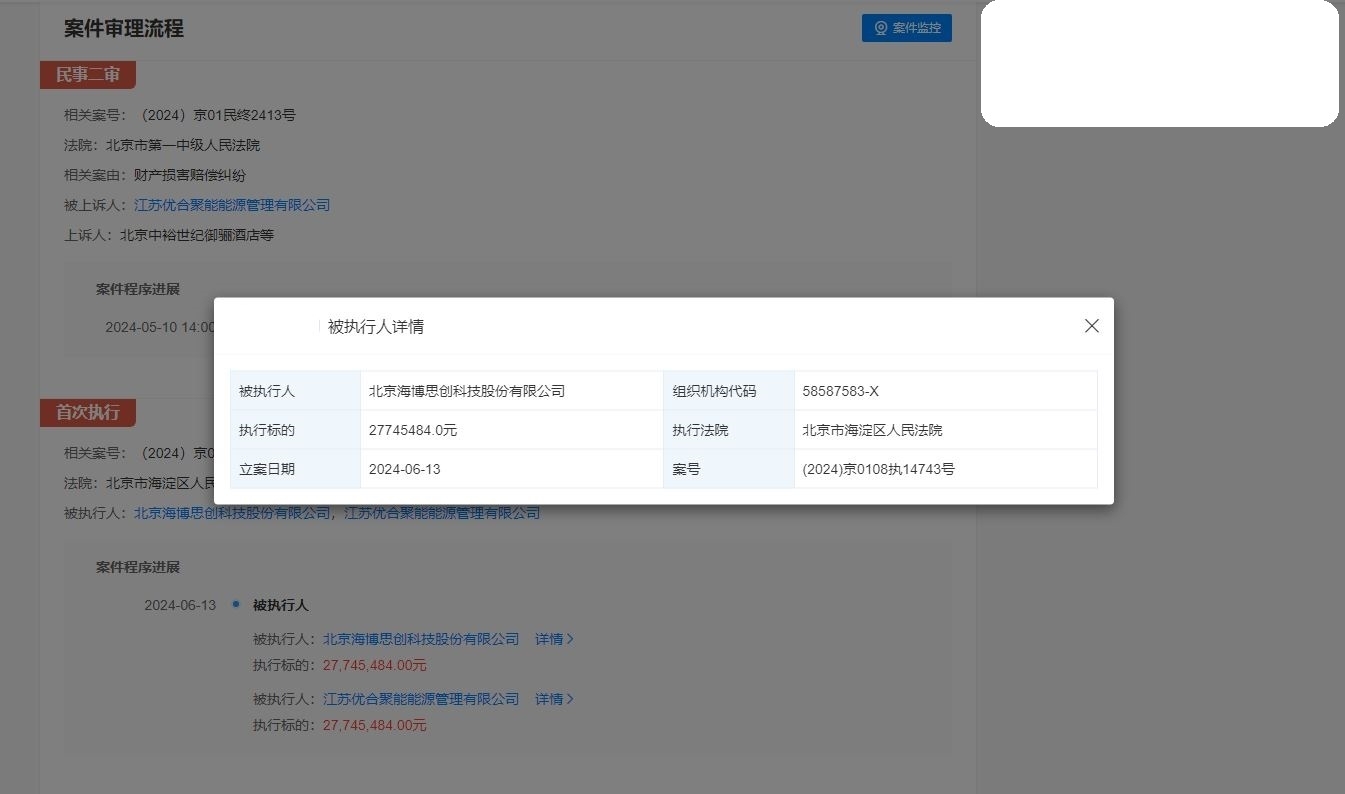This screenshot has height=794, width=1345.
Task: Click the case number (2024)京0108执14743号
Action: pos(878,469)
